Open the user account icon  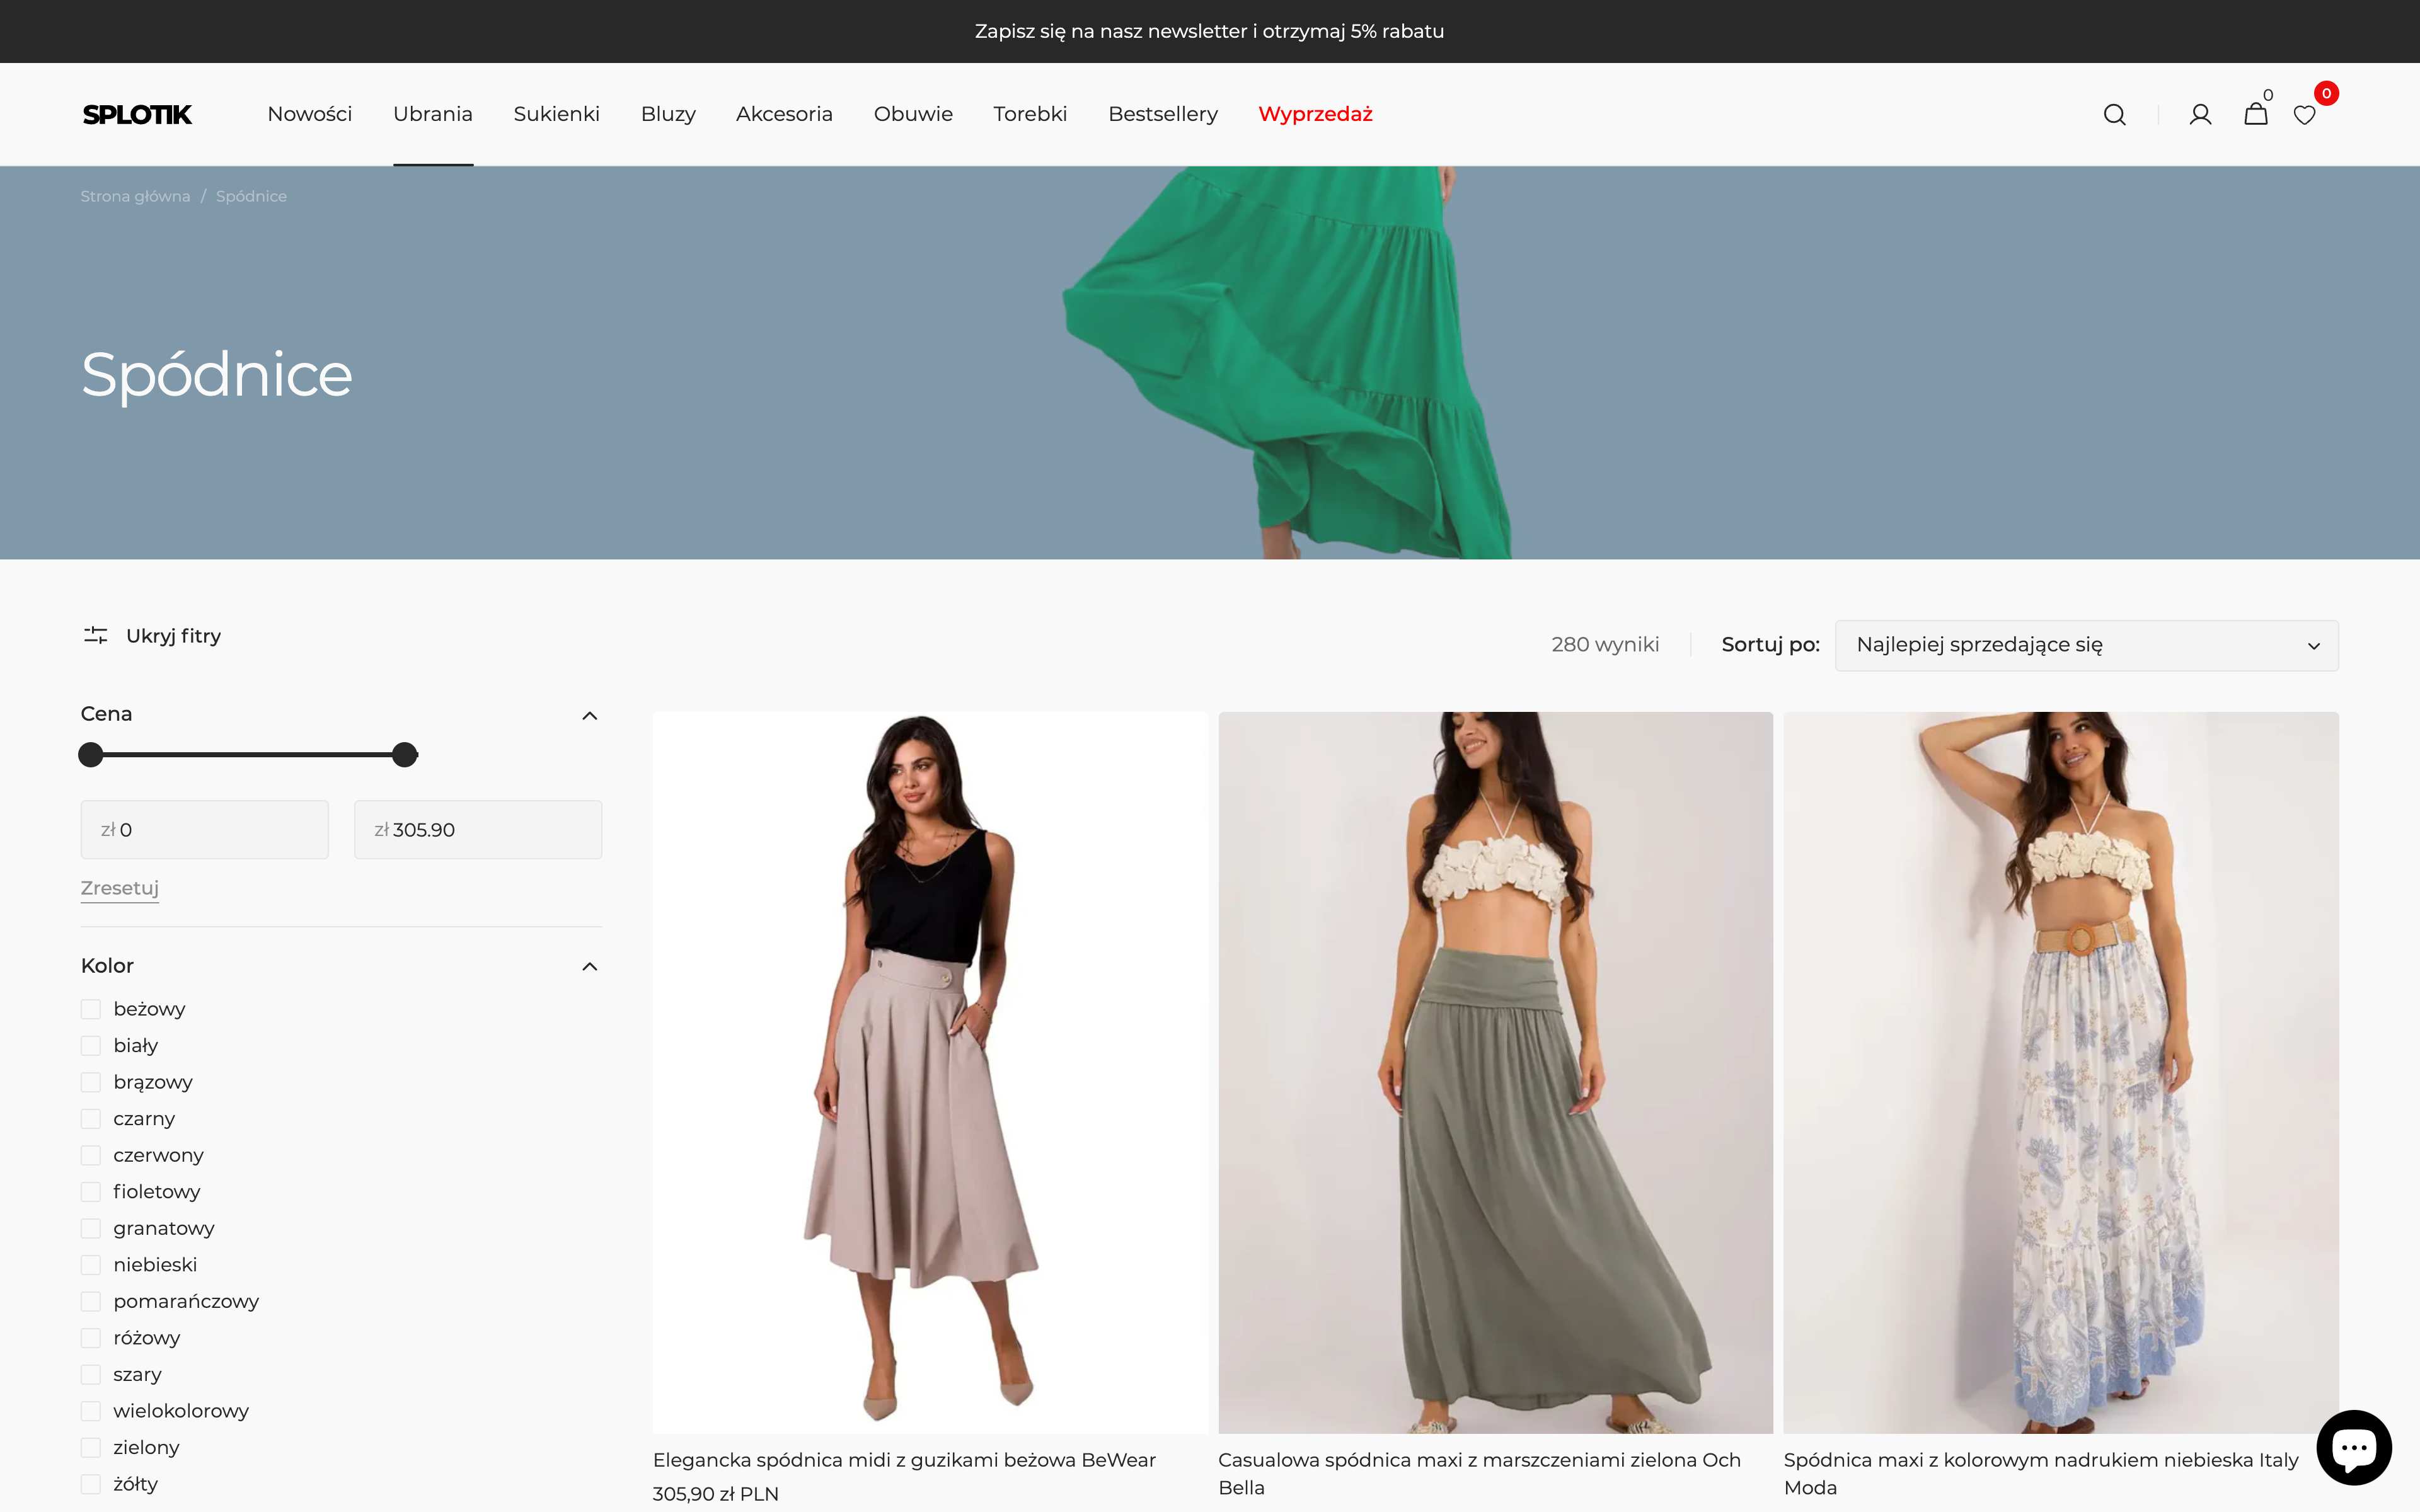tap(2199, 115)
